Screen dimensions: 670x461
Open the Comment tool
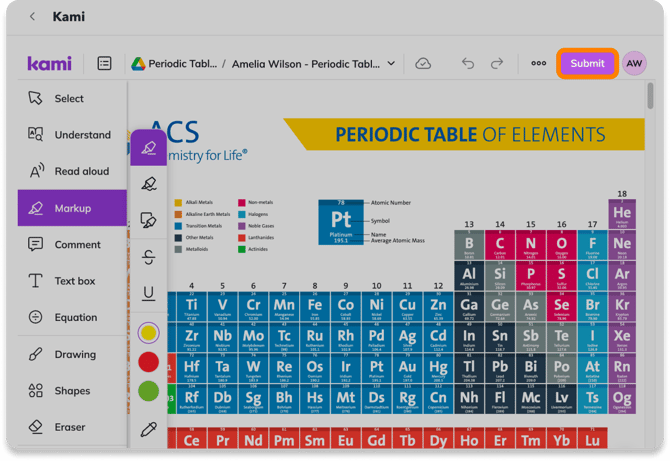click(72, 244)
